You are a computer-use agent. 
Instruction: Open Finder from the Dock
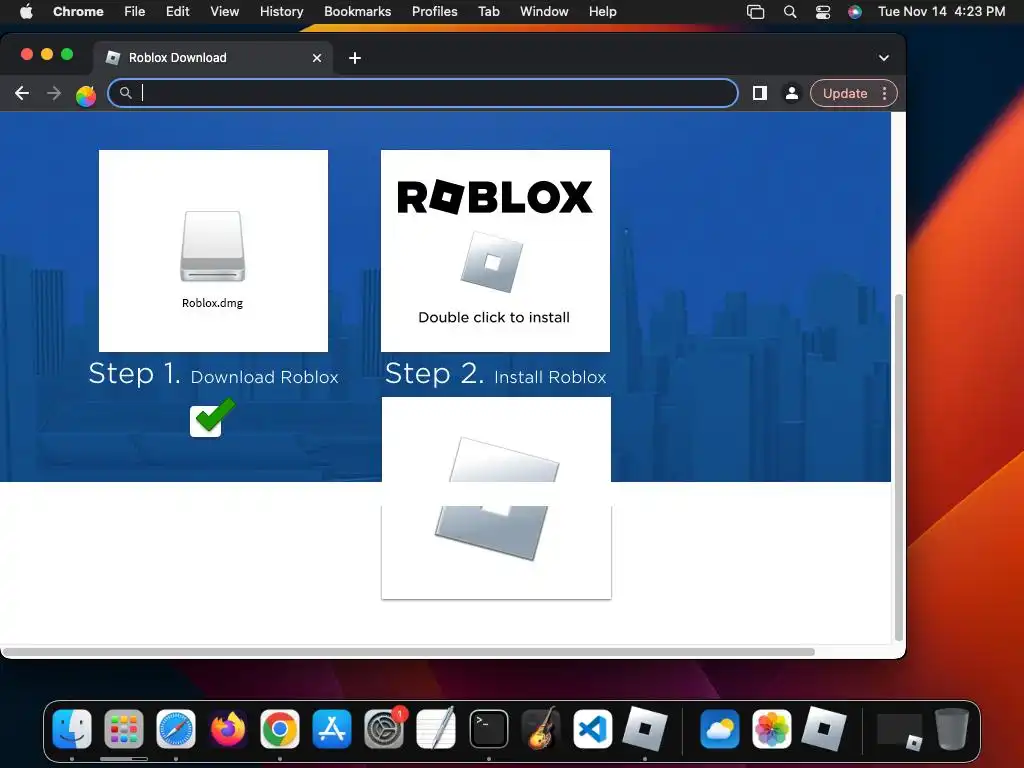(72, 729)
